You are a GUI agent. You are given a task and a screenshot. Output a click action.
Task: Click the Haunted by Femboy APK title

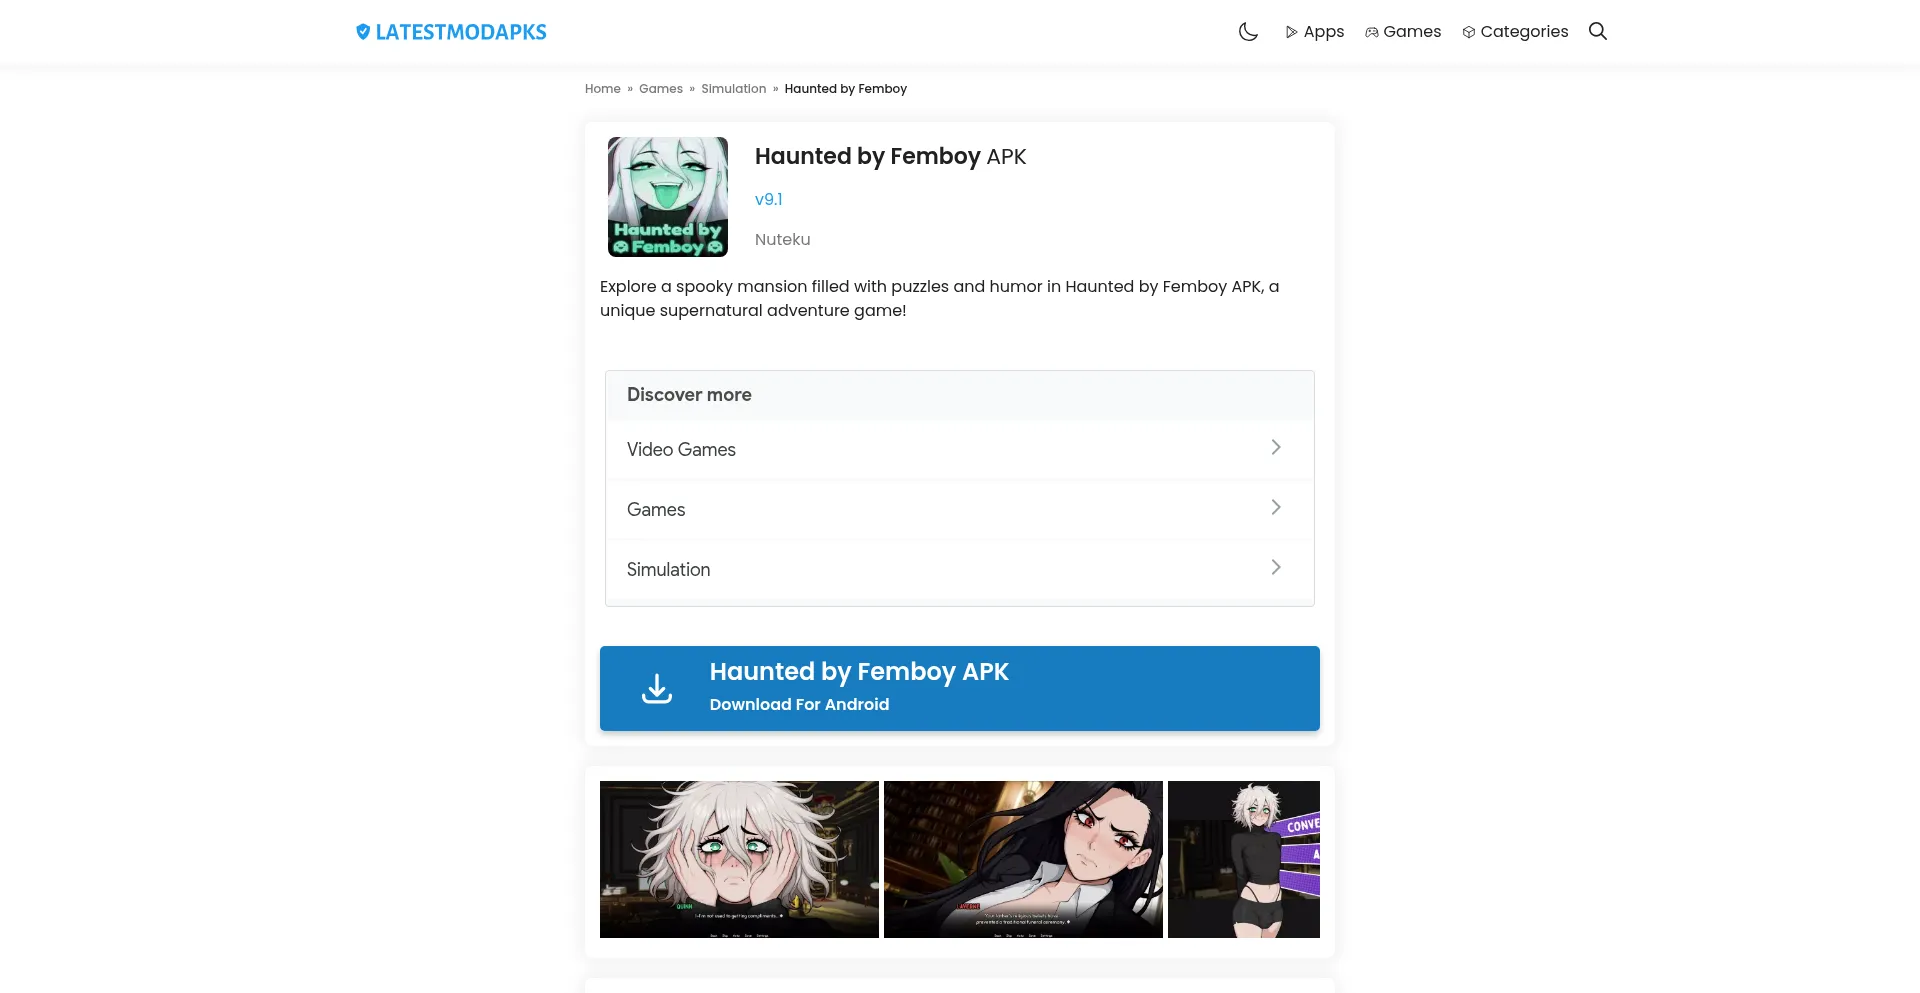tap(890, 156)
